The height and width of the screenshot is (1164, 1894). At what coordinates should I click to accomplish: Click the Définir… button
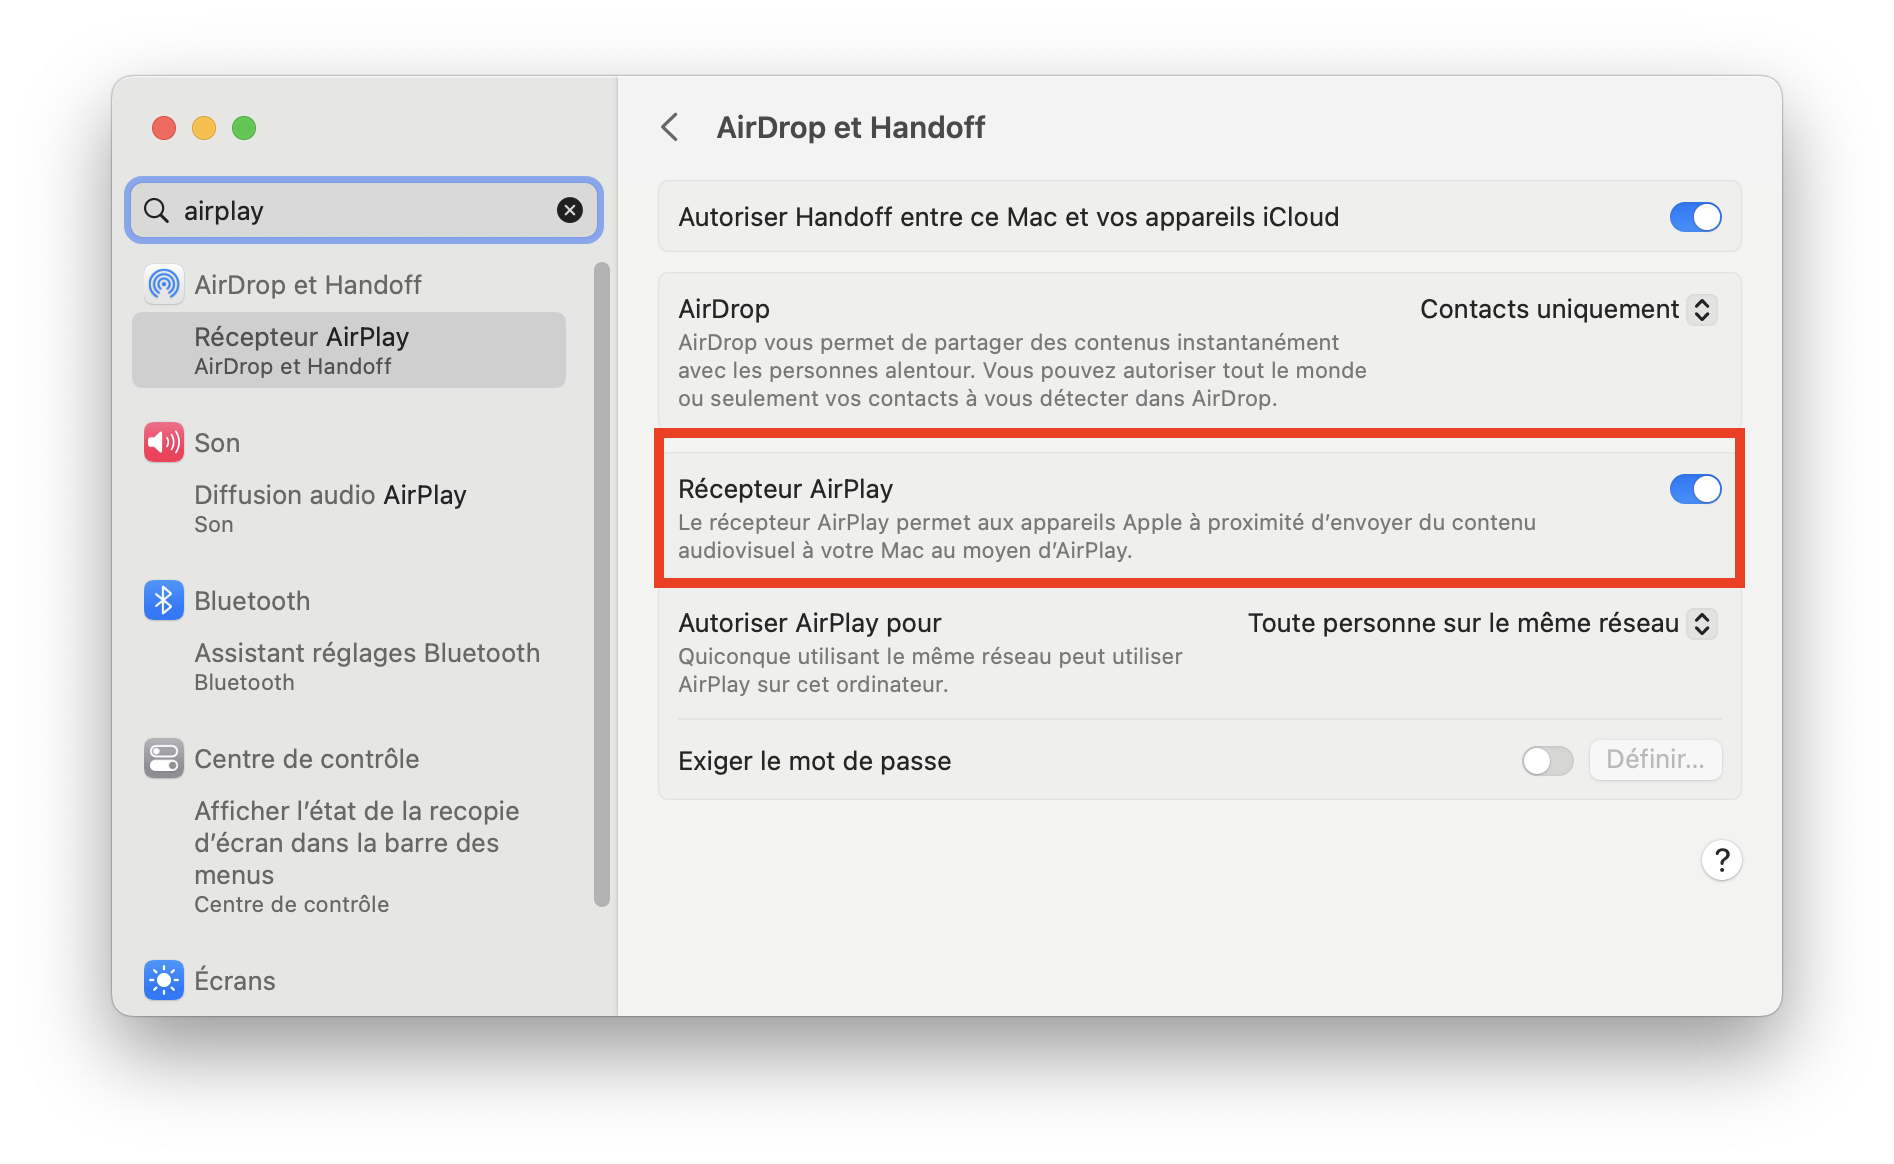point(1655,760)
